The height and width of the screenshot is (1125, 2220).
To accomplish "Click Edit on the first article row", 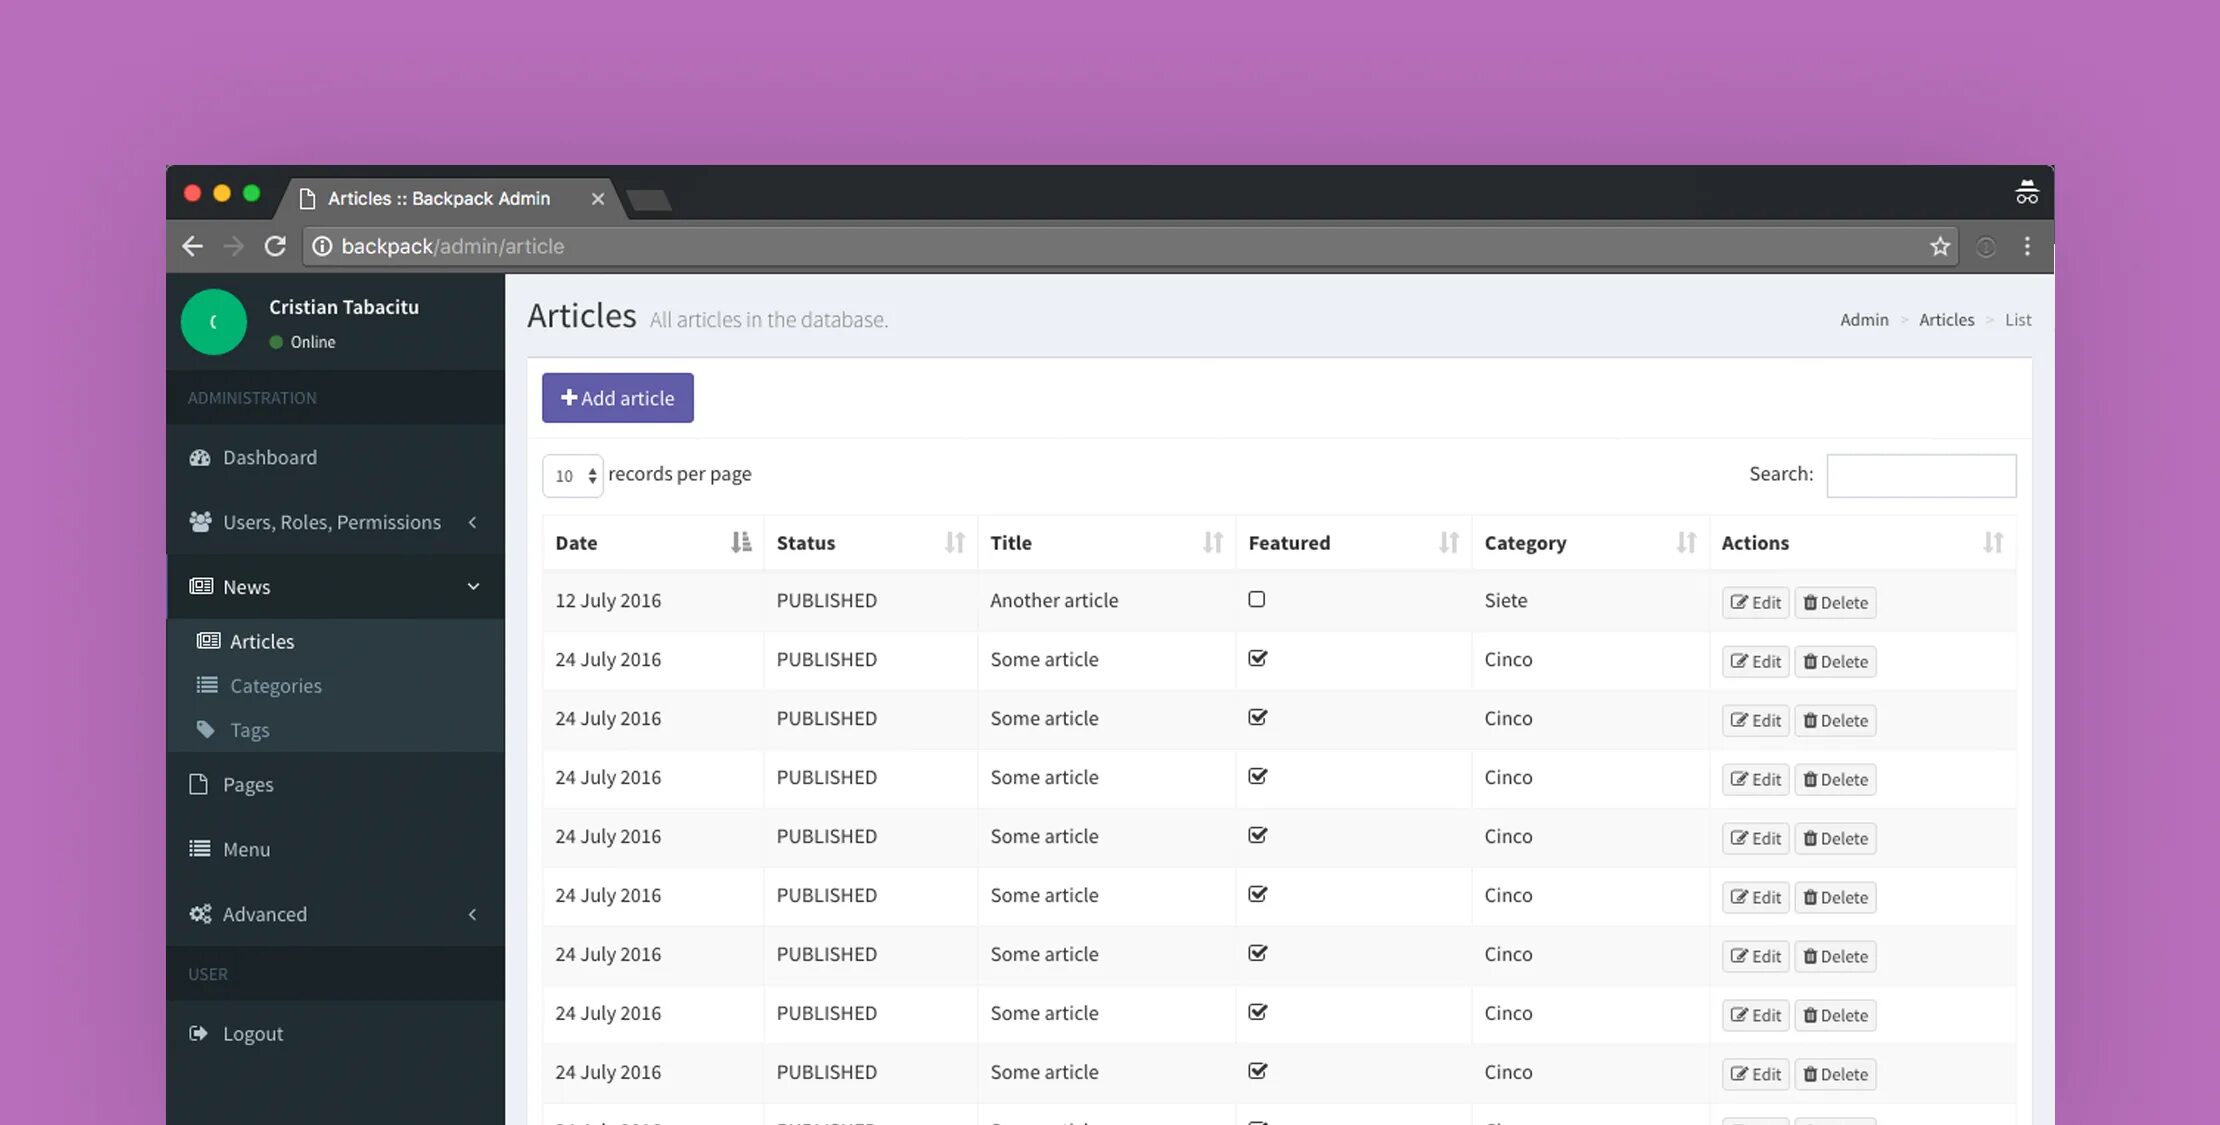I will [1755, 601].
